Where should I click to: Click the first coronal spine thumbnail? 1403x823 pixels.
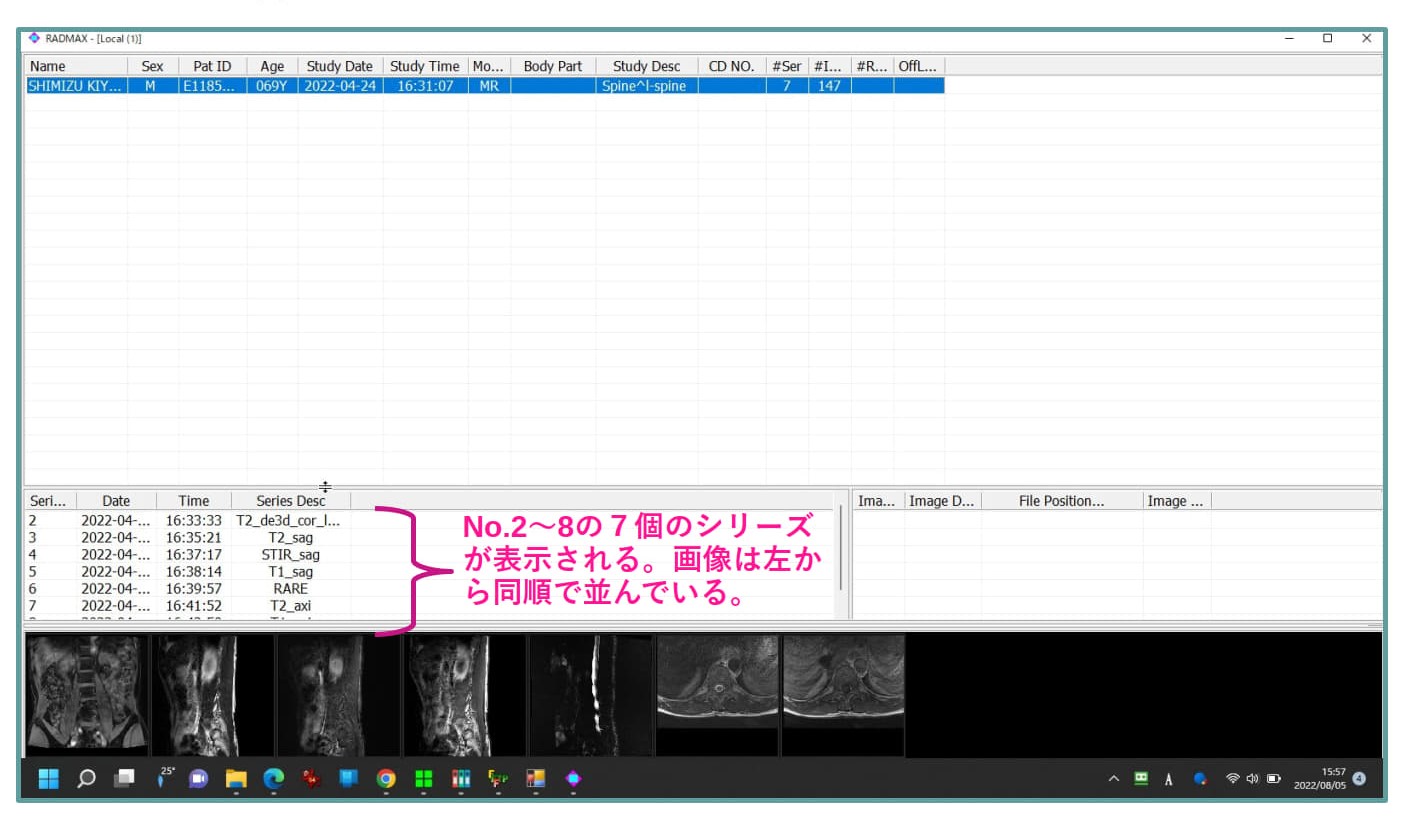[x=86, y=694]
